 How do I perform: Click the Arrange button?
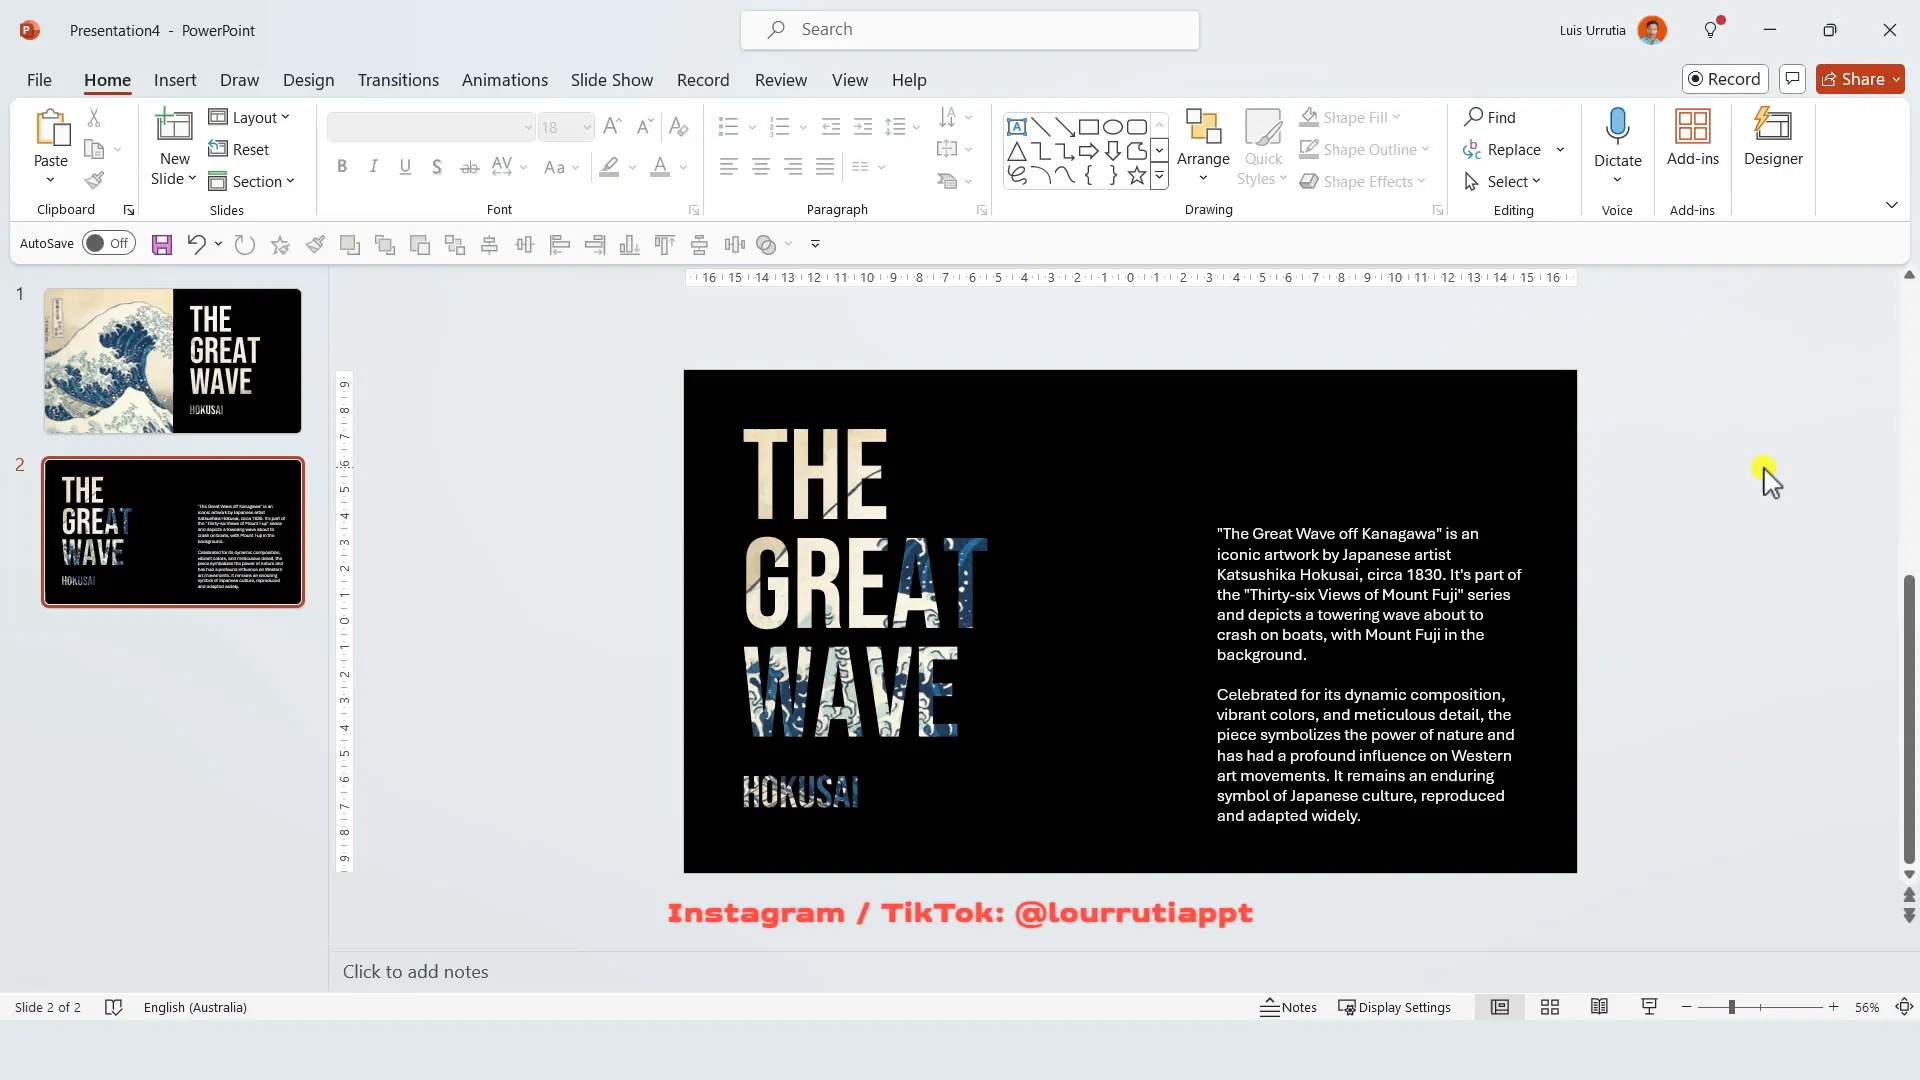pyautogui.click(x=1203, y=145)
